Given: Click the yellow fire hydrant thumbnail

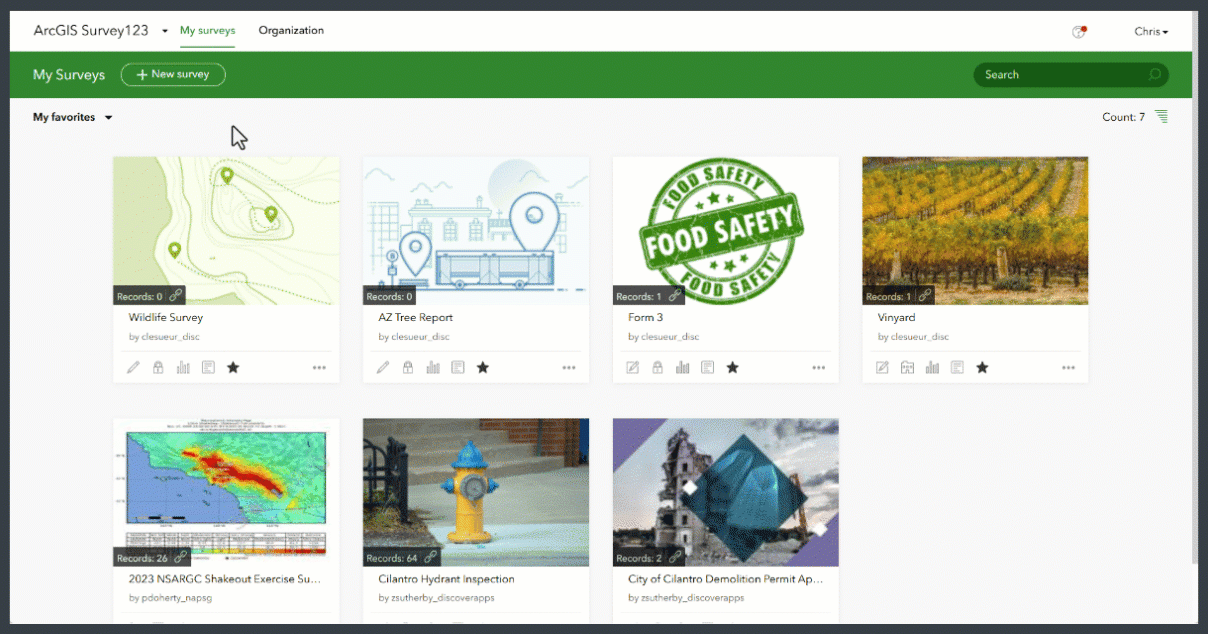Looking at the screenshot, I should [476, 493].
